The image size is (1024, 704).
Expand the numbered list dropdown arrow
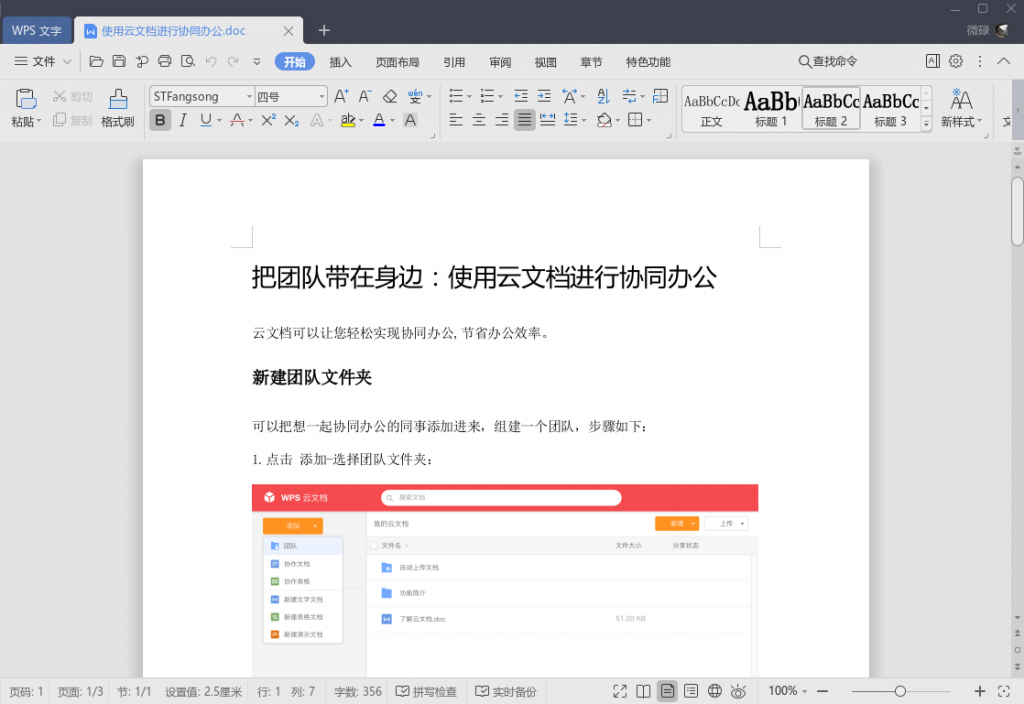500,97
